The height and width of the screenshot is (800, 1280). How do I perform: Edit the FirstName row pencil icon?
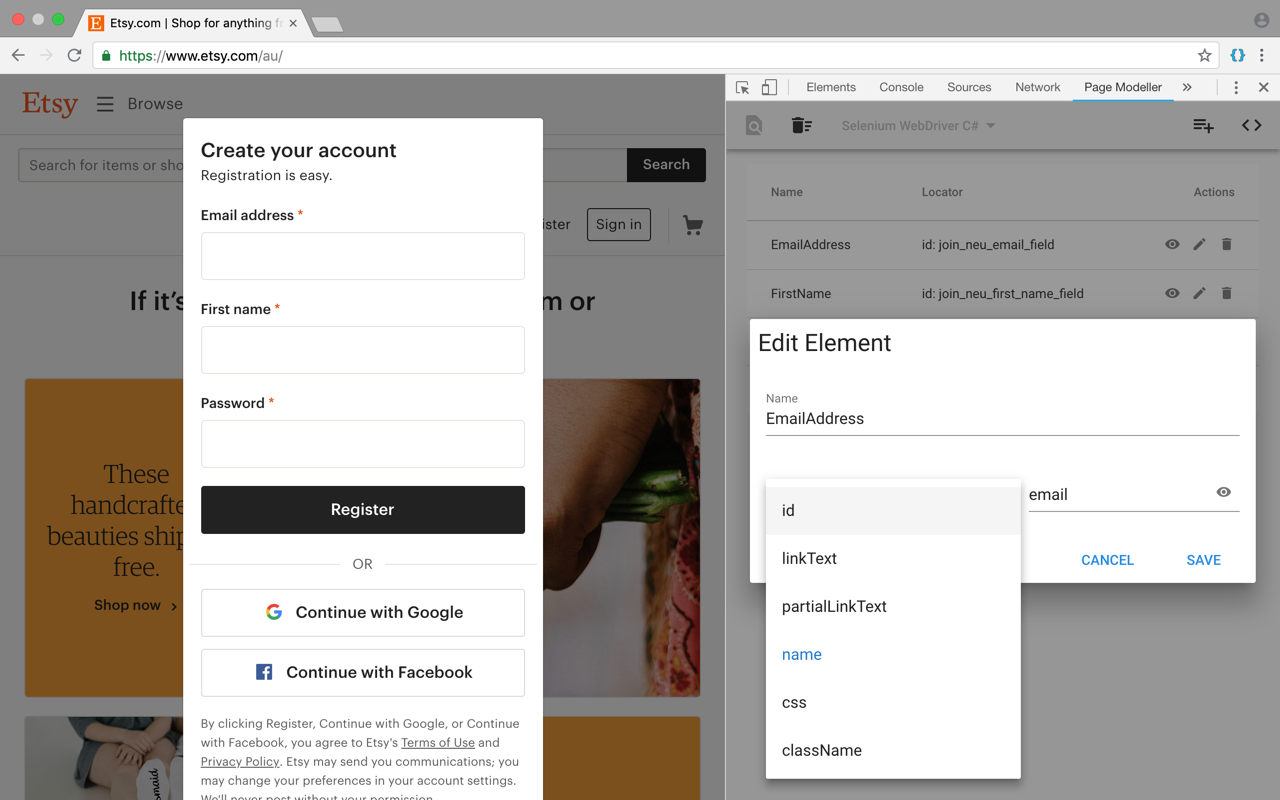pyautogui.click(x=1199, y=293)
